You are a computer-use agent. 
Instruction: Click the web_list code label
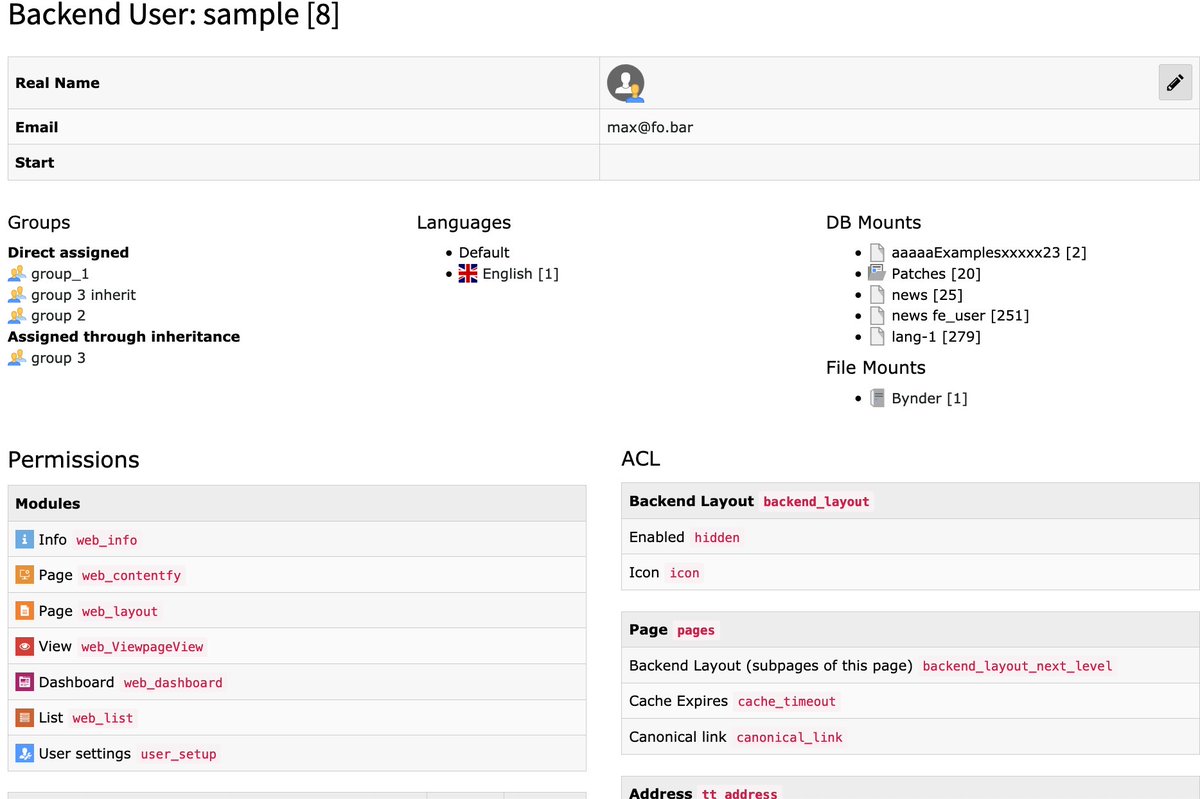[103, 719]
